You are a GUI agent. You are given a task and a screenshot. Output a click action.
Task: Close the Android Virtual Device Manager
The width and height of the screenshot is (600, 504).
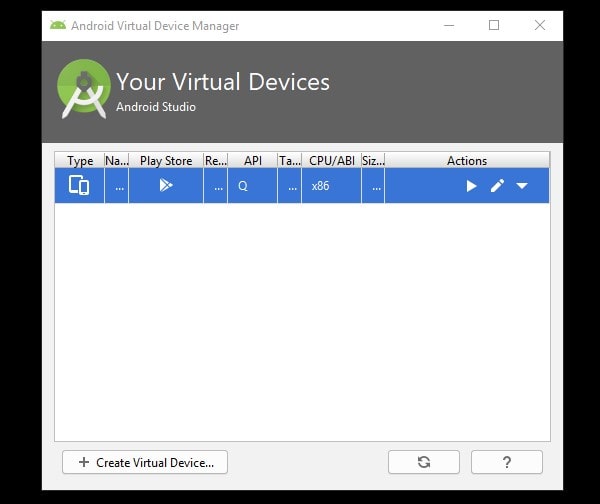click(540, 25)
